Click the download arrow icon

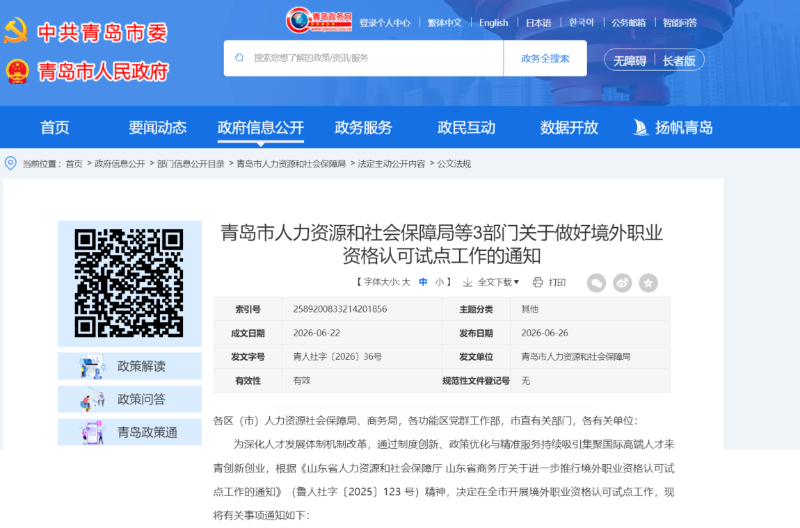467,282
